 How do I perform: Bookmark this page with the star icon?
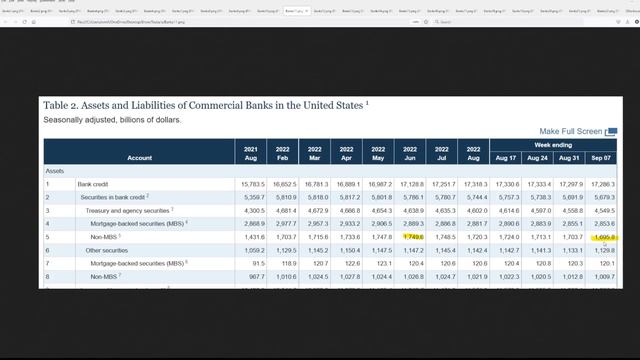coord(426,22)
